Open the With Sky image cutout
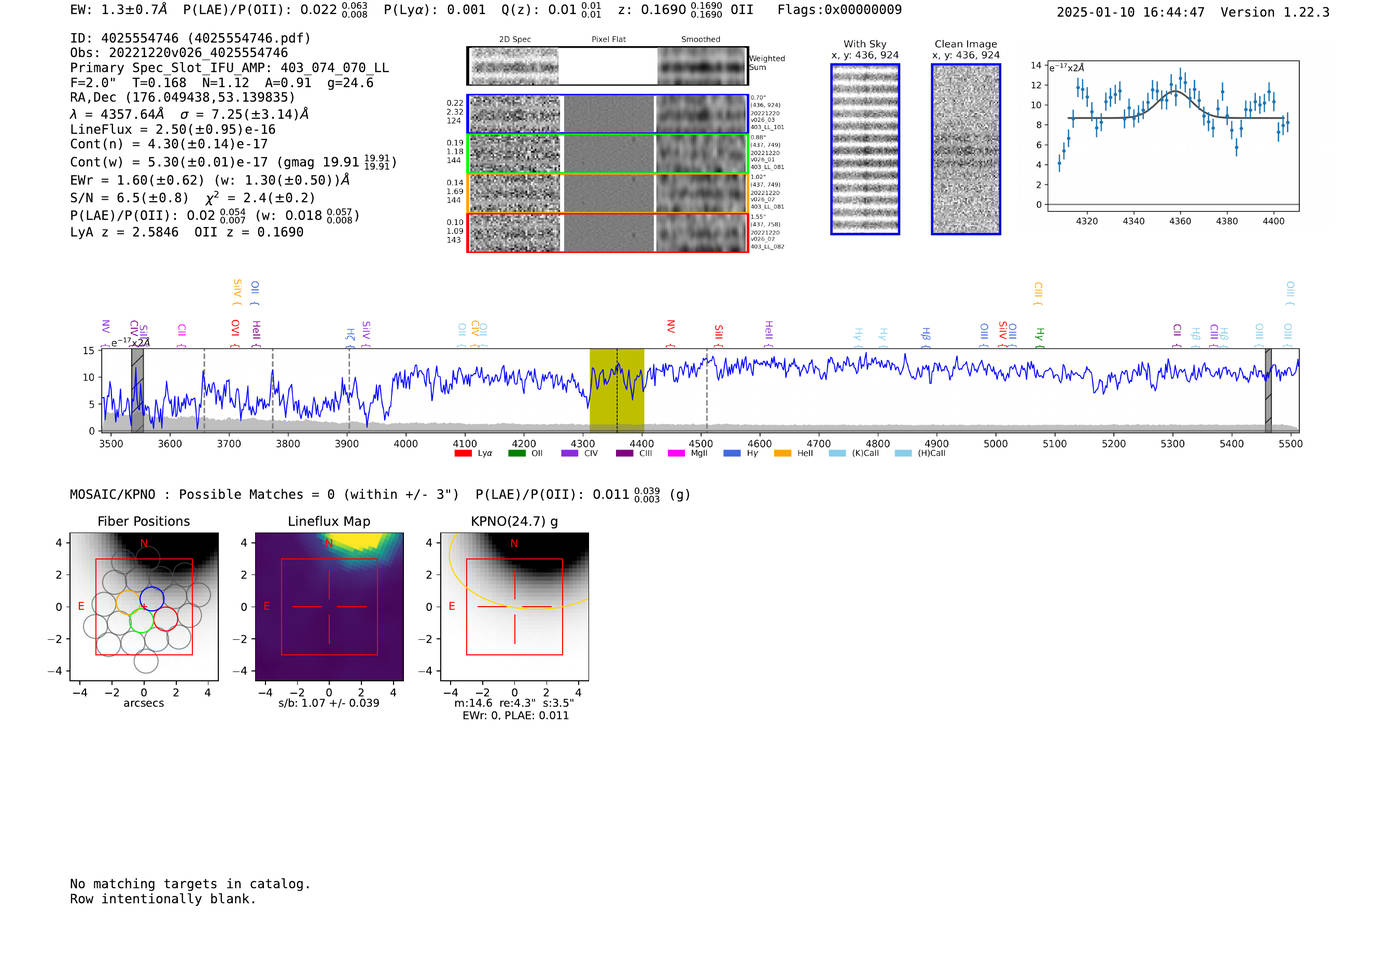This screenshot has height=953, width=1400. [865, 149]
